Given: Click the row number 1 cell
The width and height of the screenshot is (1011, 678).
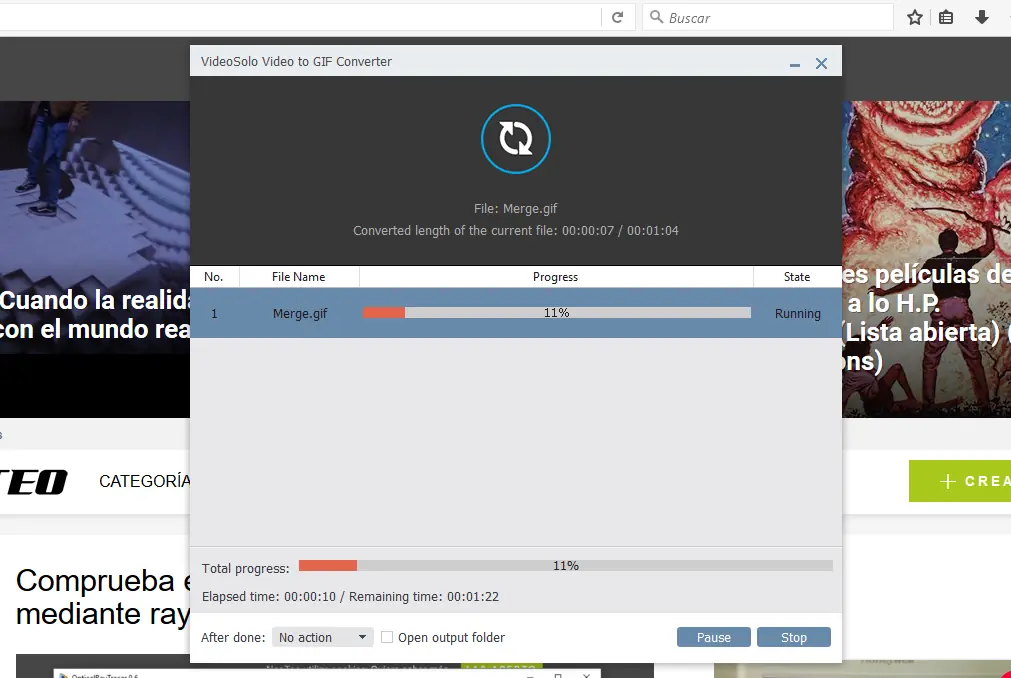Looking at the screenshot, I should point(214,313).
